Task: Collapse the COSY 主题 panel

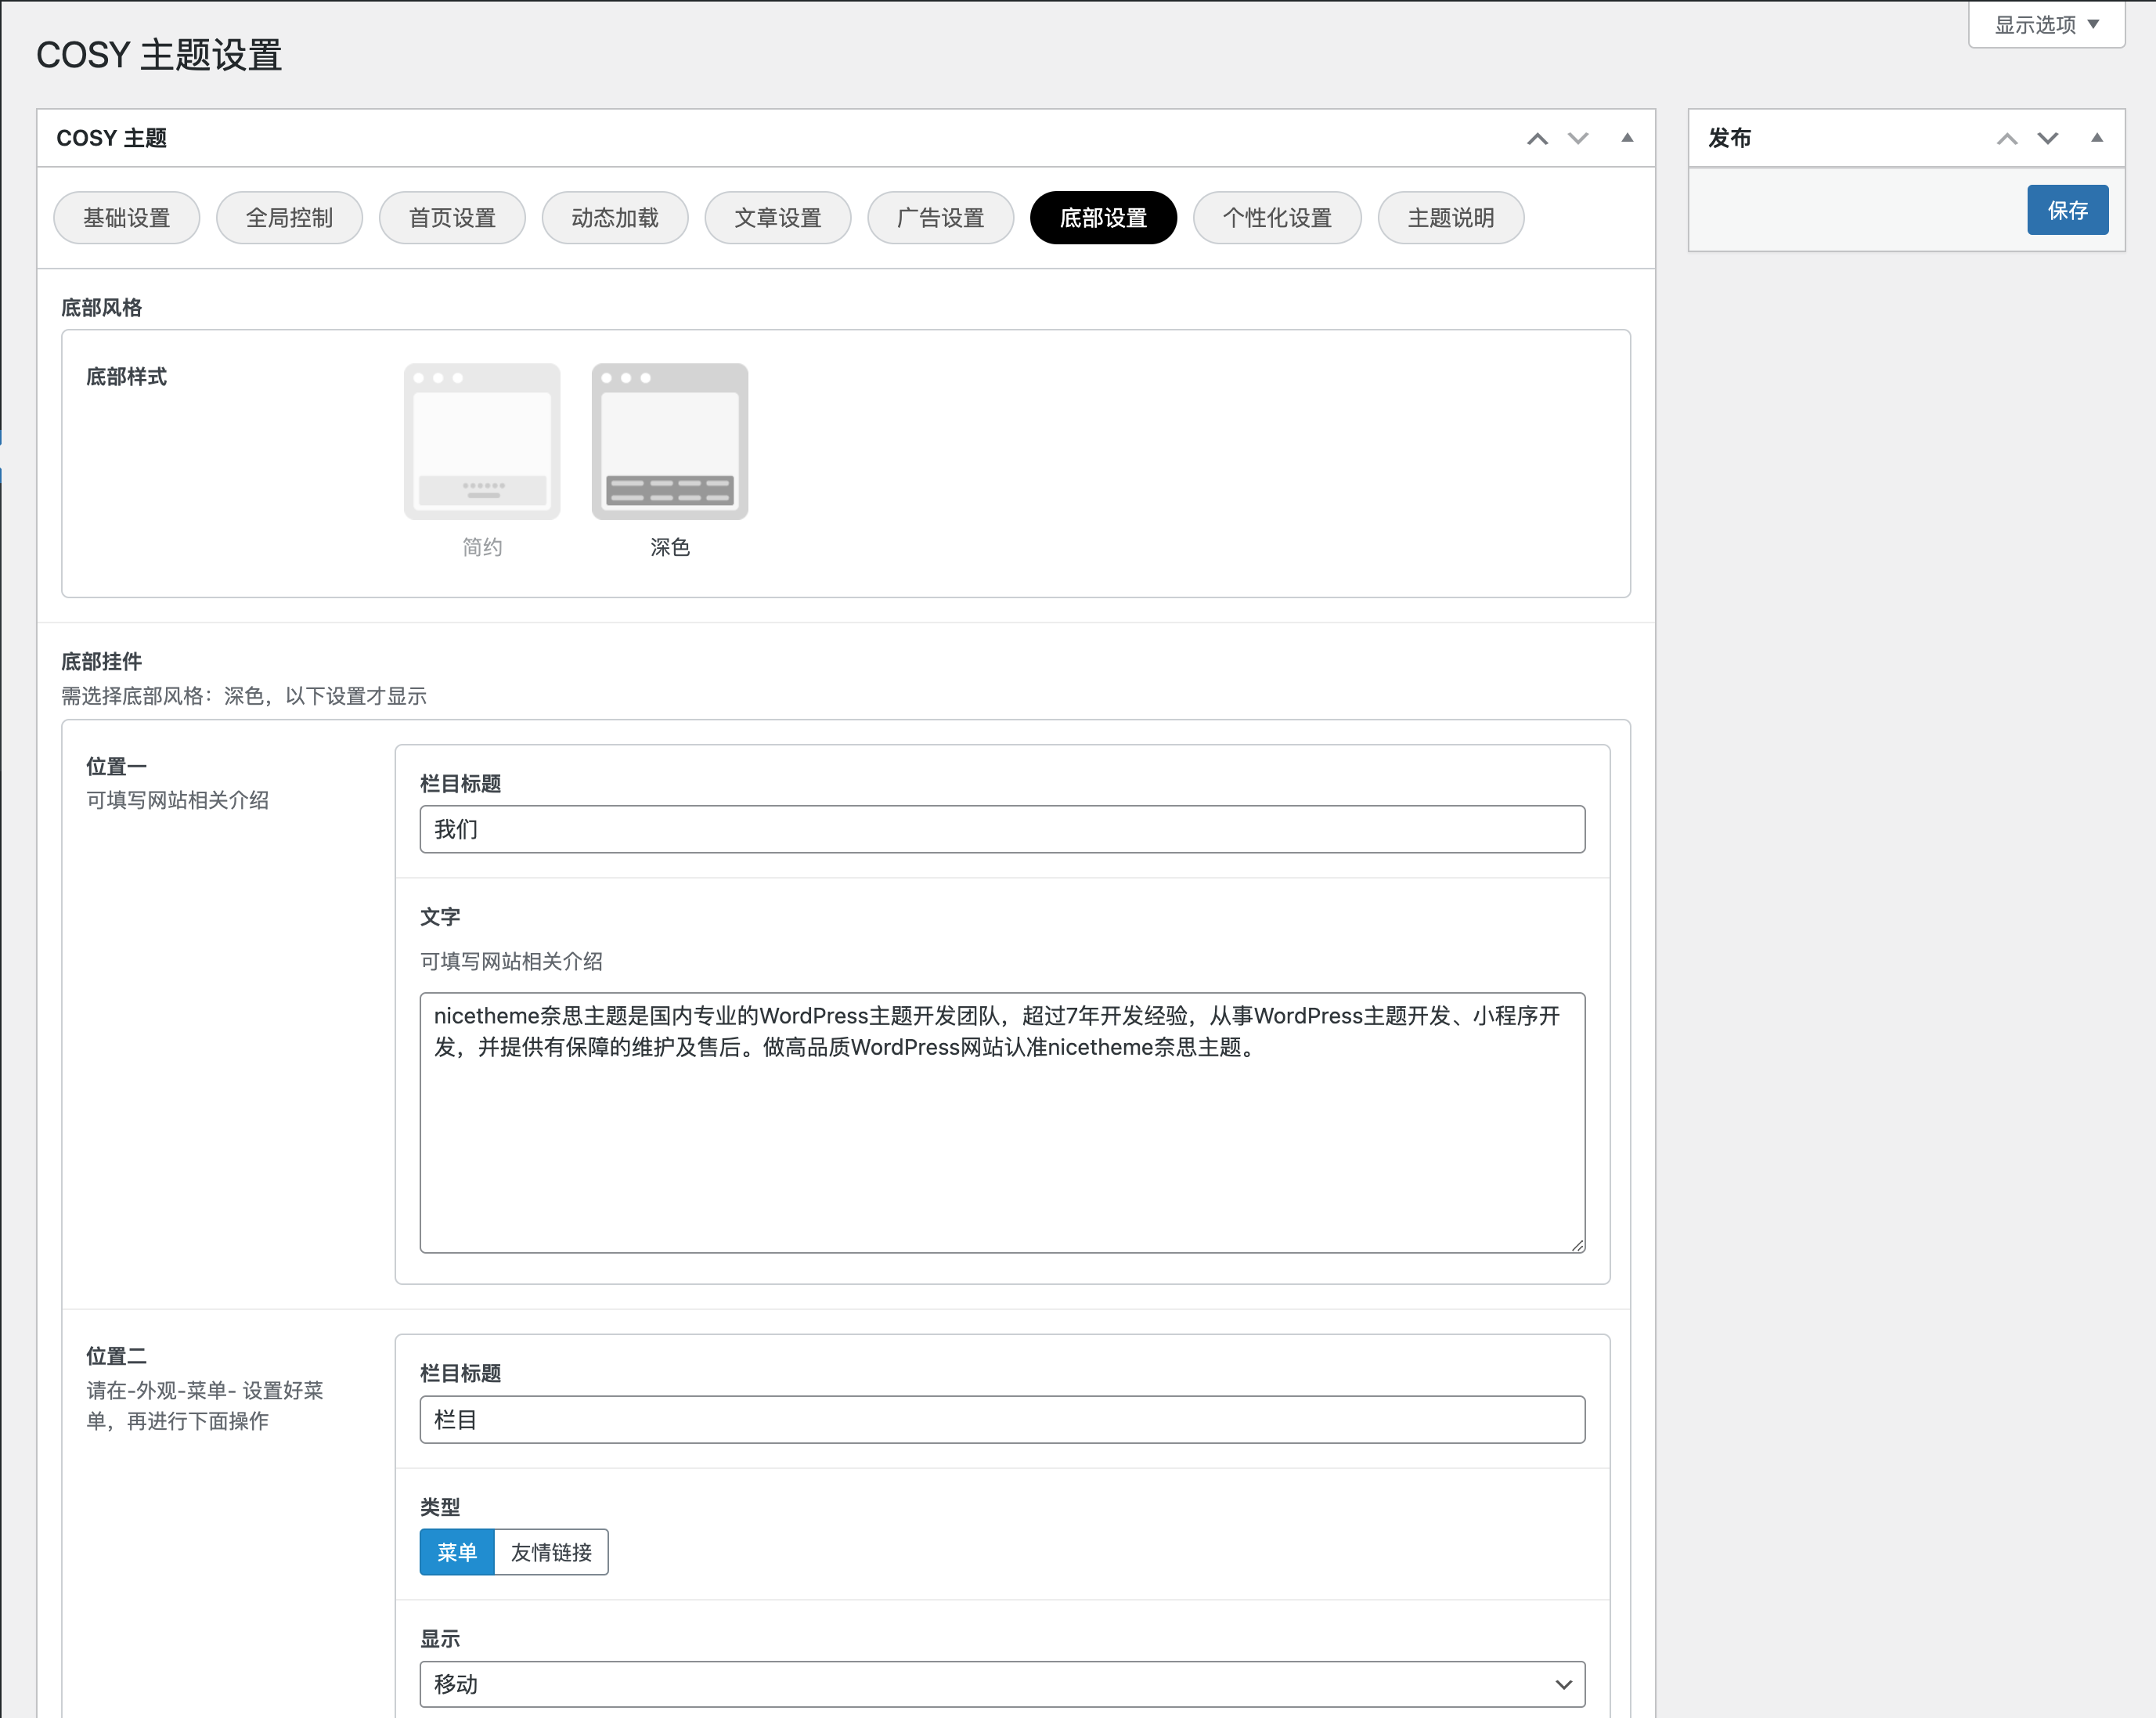Action: click(x=1627, y=138)
